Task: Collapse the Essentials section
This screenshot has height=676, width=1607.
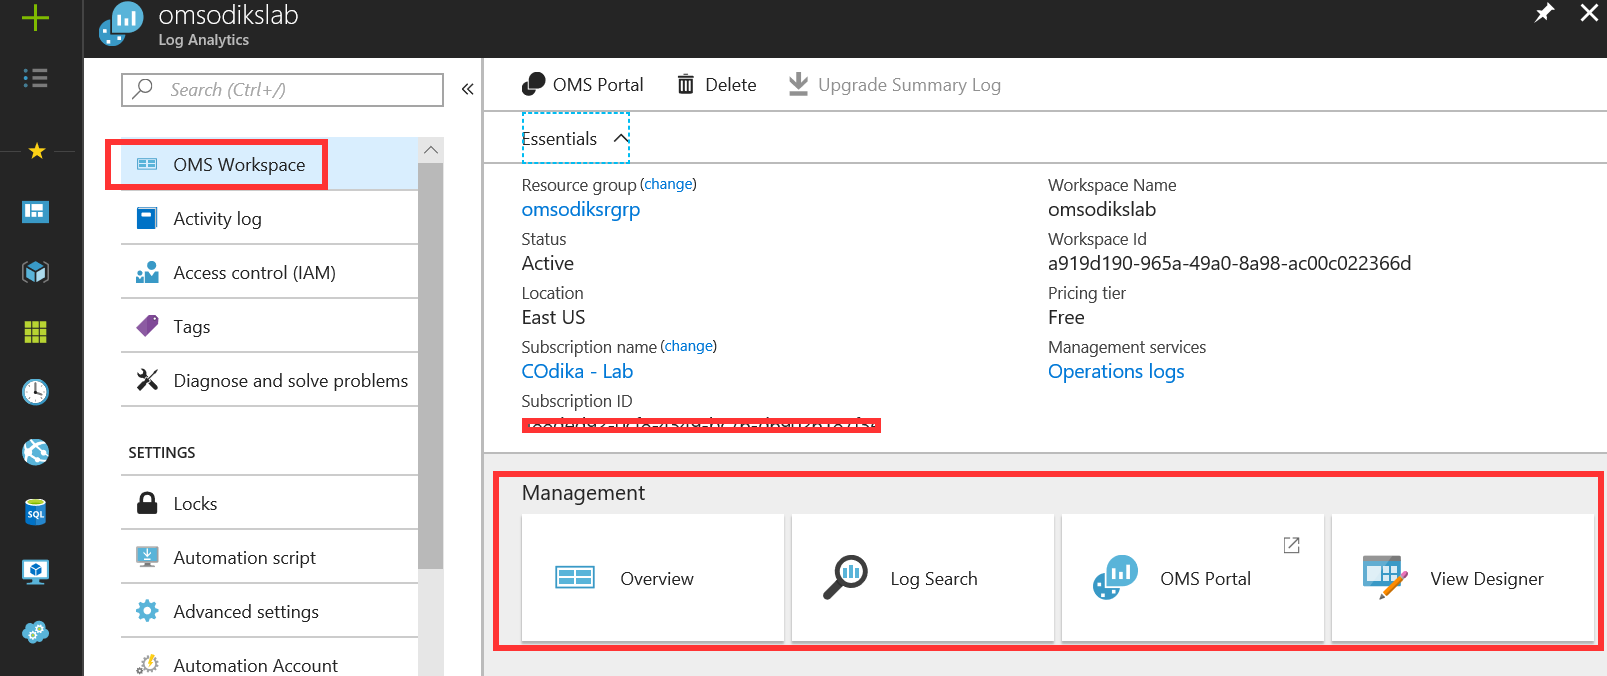Action: [575, 138]
